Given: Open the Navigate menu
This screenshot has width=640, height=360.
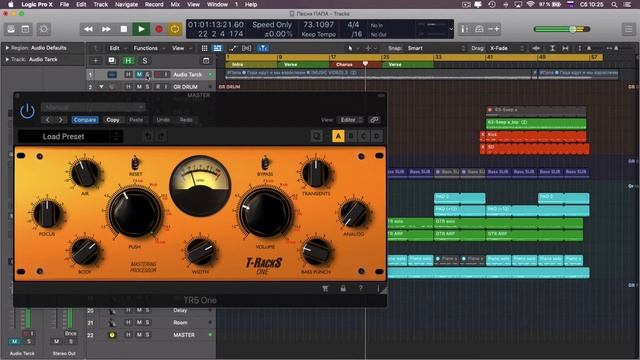Looking at the screenshot, I should [x=126, y=4].
